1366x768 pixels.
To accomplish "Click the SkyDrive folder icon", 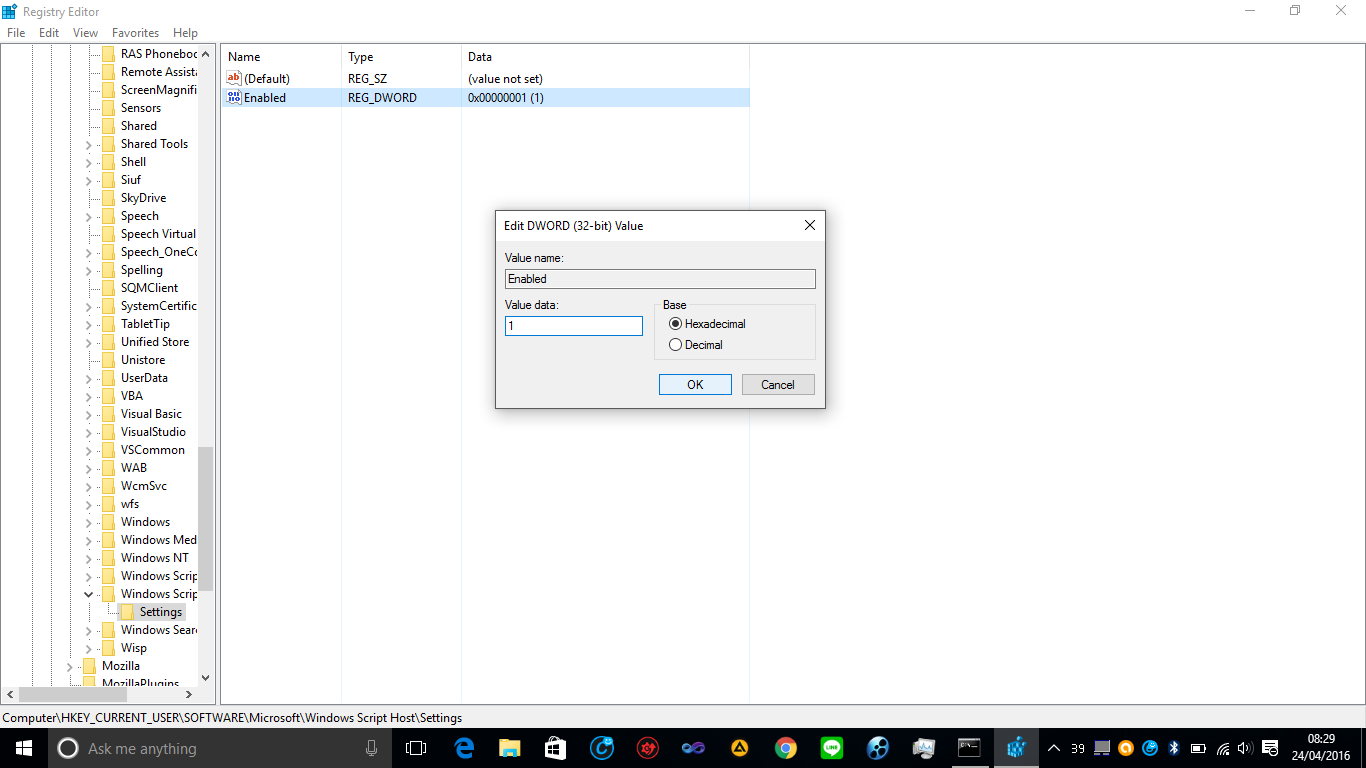I will 108,198.
